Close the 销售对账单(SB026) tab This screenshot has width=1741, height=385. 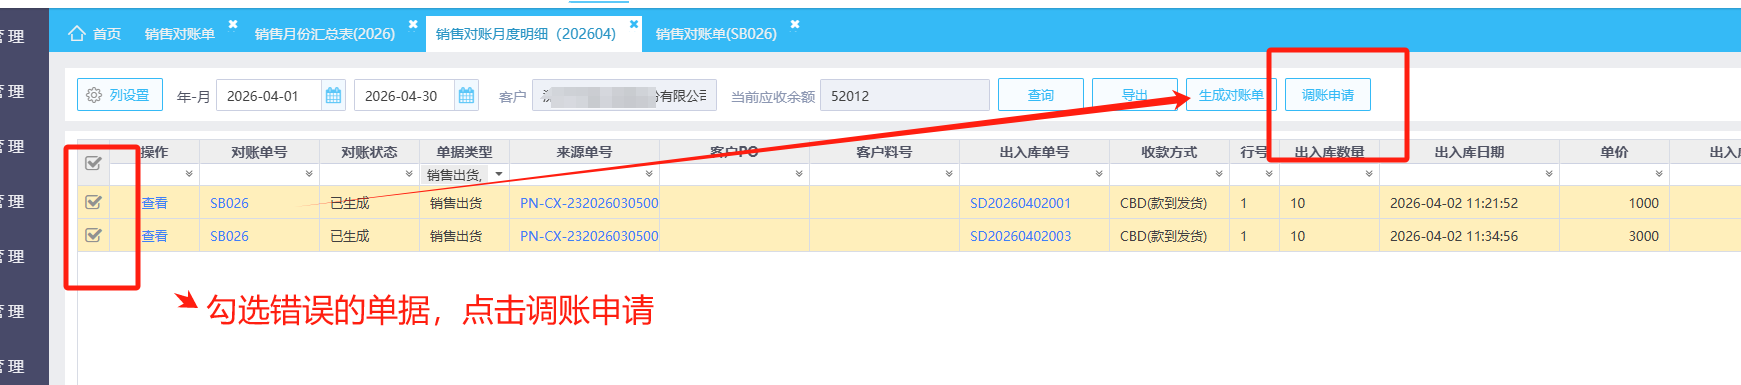tap(795, 24)
